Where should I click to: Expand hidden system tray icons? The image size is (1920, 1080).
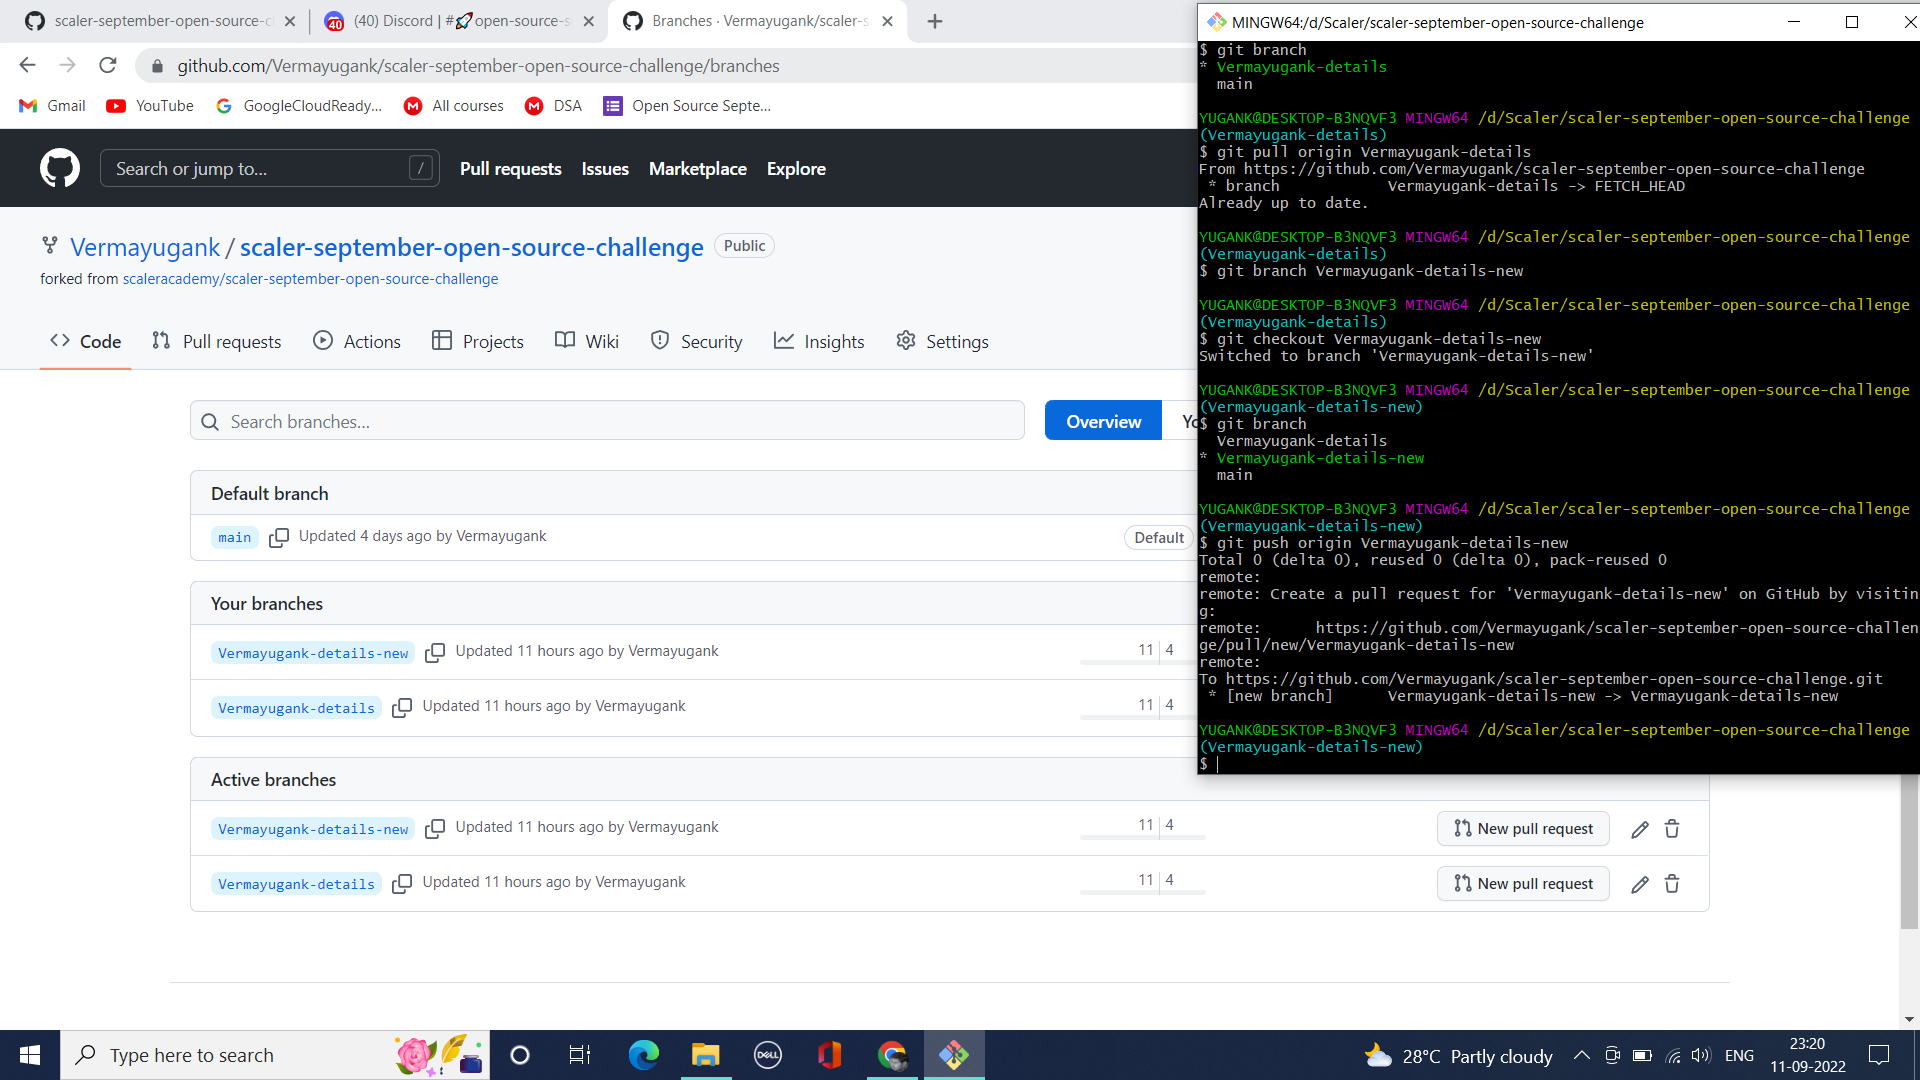(1582, 1055)
